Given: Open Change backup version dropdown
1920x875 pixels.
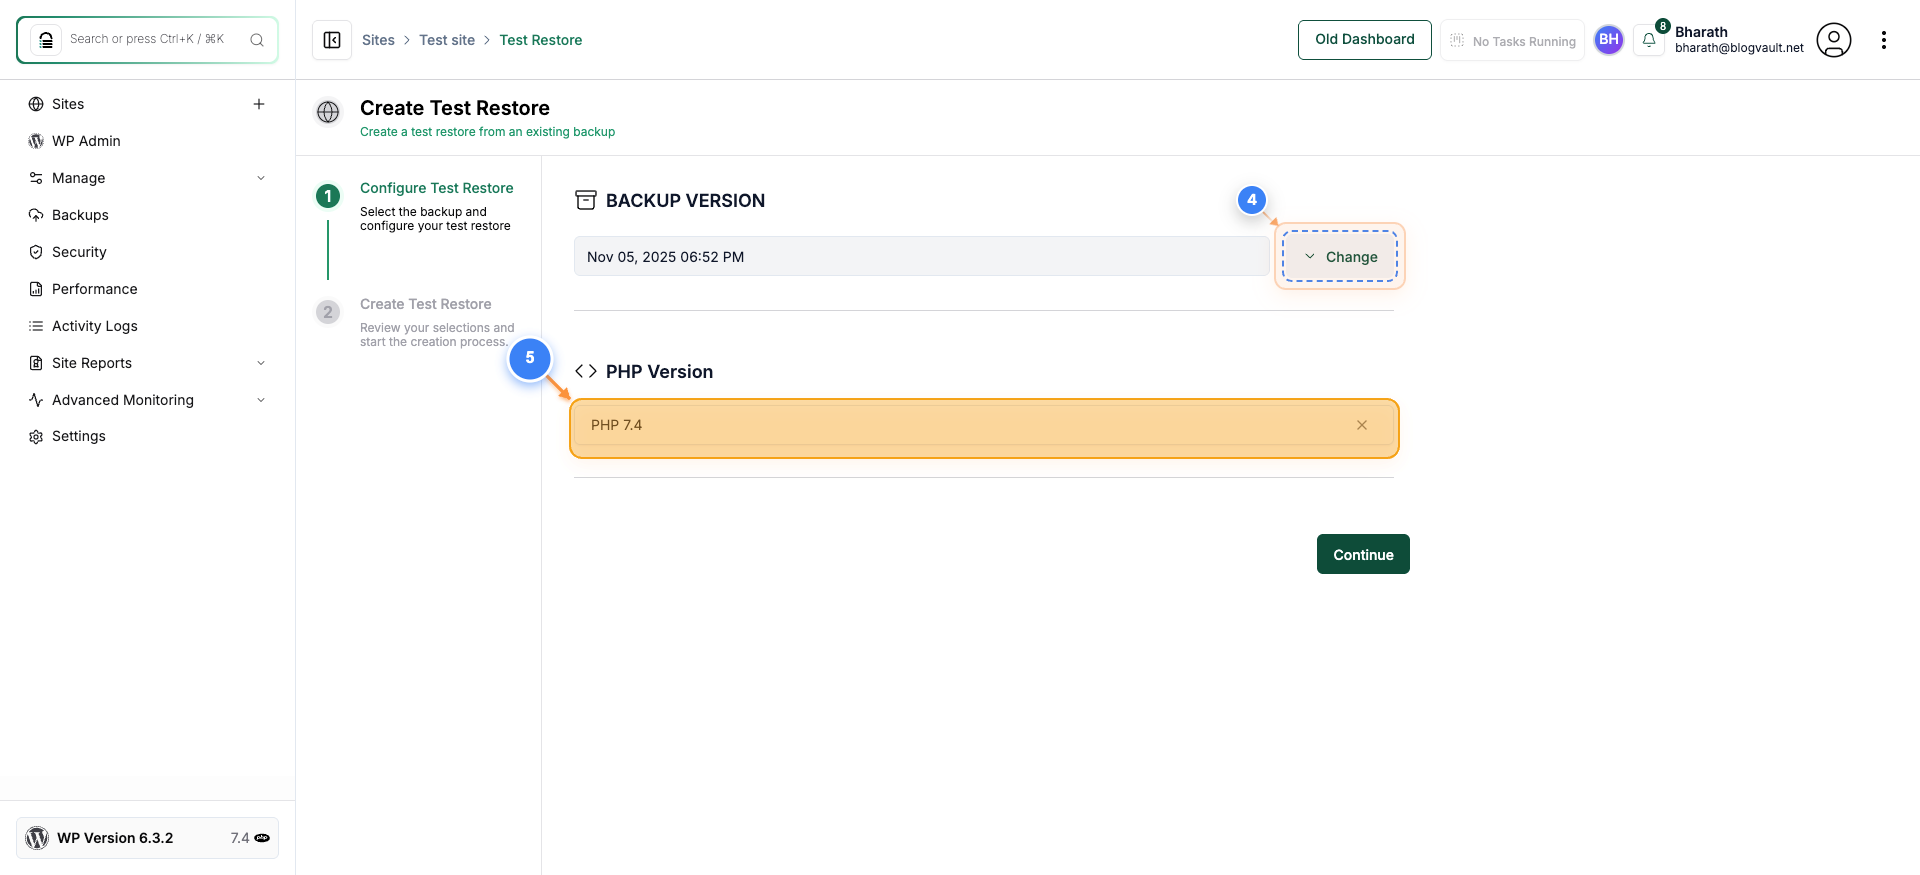Looking at the screenshot, I should 1340,257.
